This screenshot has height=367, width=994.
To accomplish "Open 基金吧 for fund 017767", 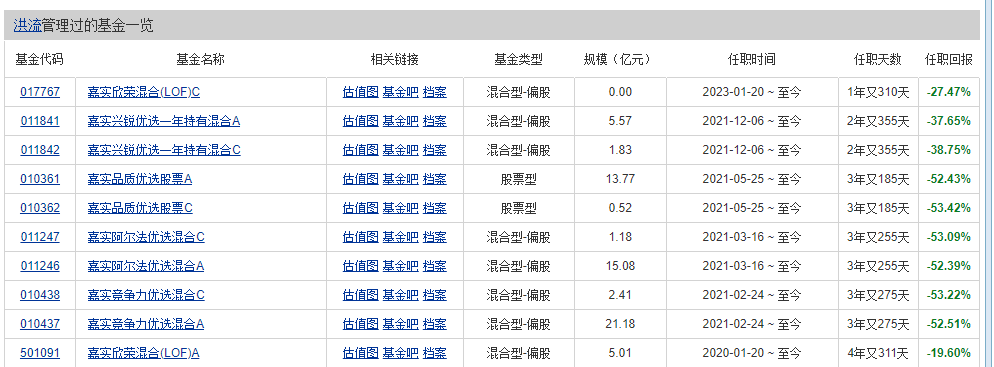I will pos(401,92).
